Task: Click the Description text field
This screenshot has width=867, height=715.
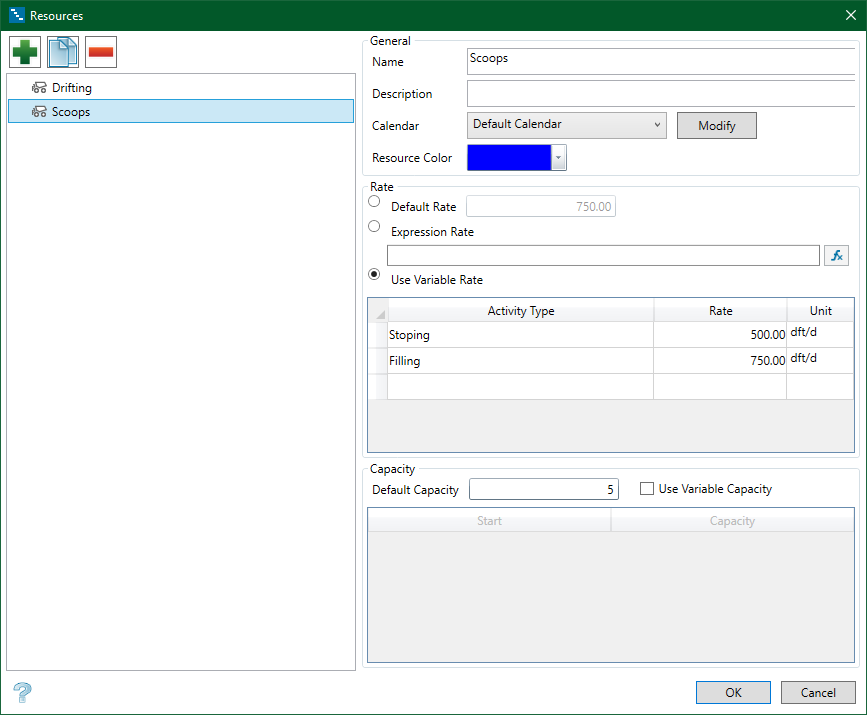Action: point(662,94)
